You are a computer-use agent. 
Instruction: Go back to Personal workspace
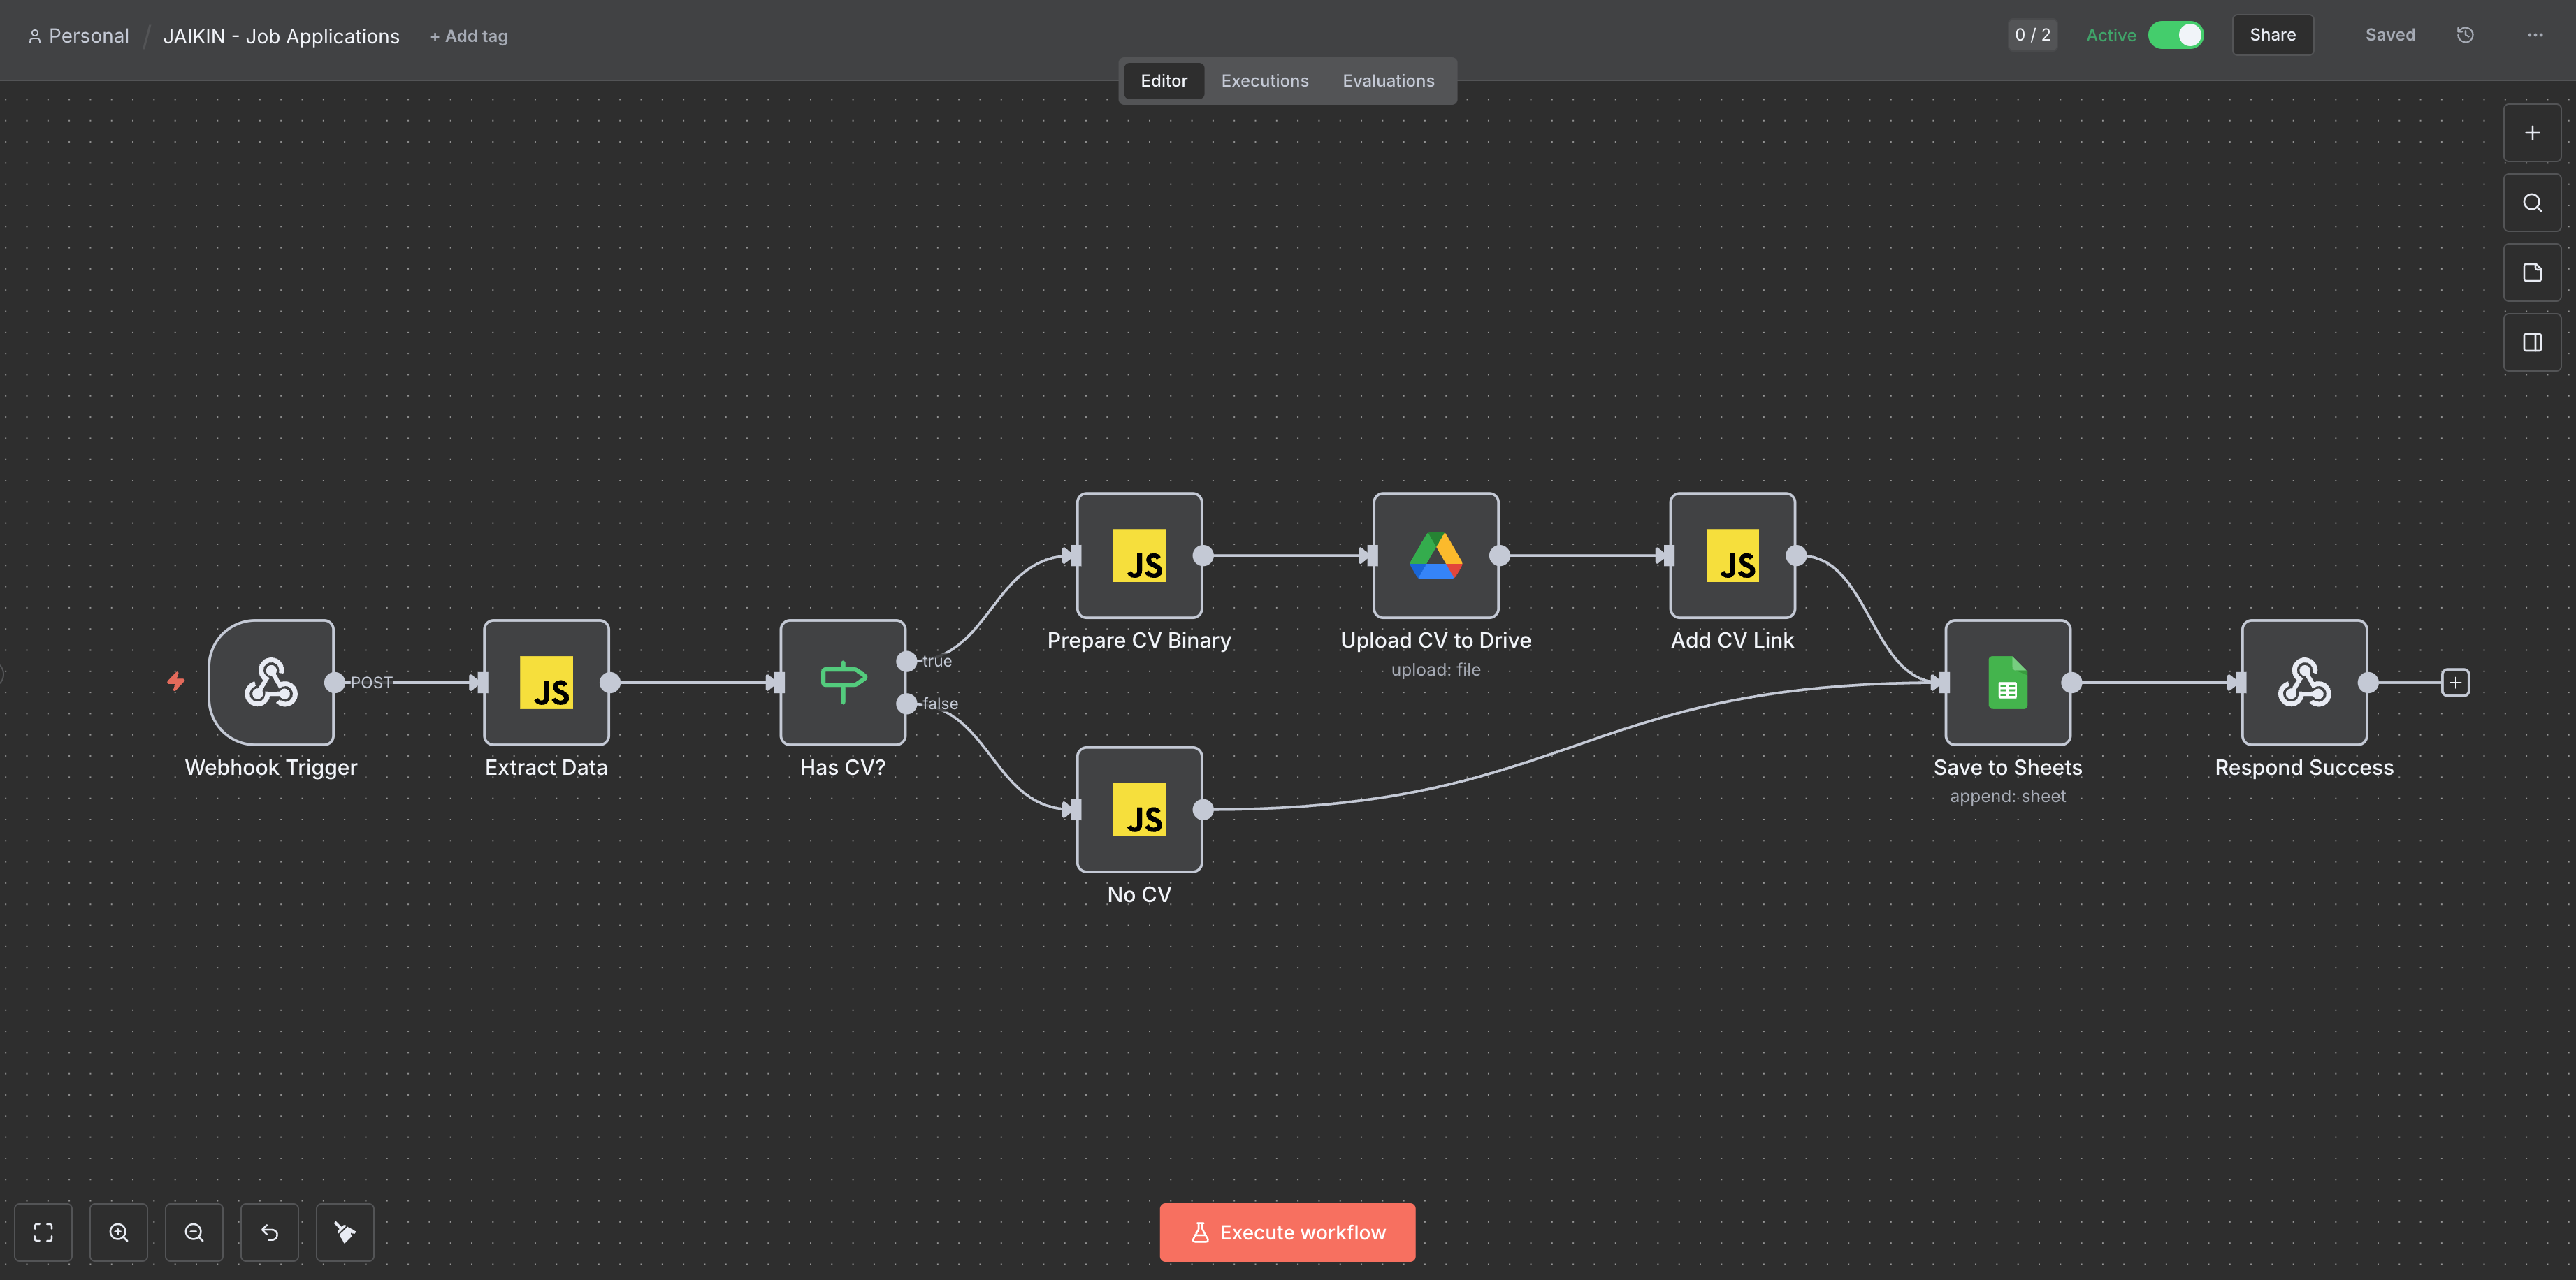(x=88, y=36)
